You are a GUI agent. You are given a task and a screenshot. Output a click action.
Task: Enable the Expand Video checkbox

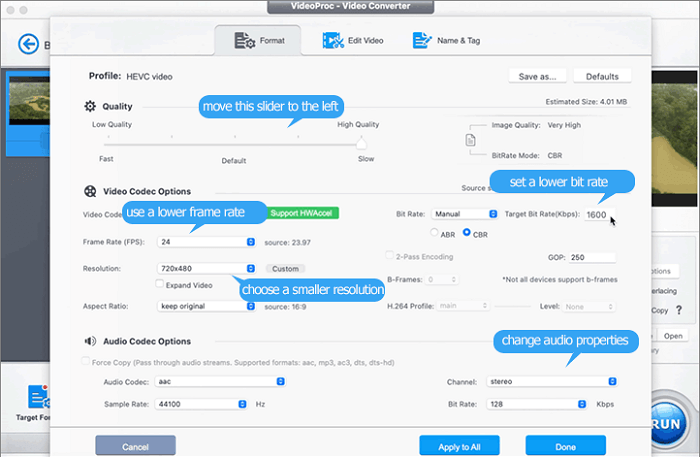(160, 284)
